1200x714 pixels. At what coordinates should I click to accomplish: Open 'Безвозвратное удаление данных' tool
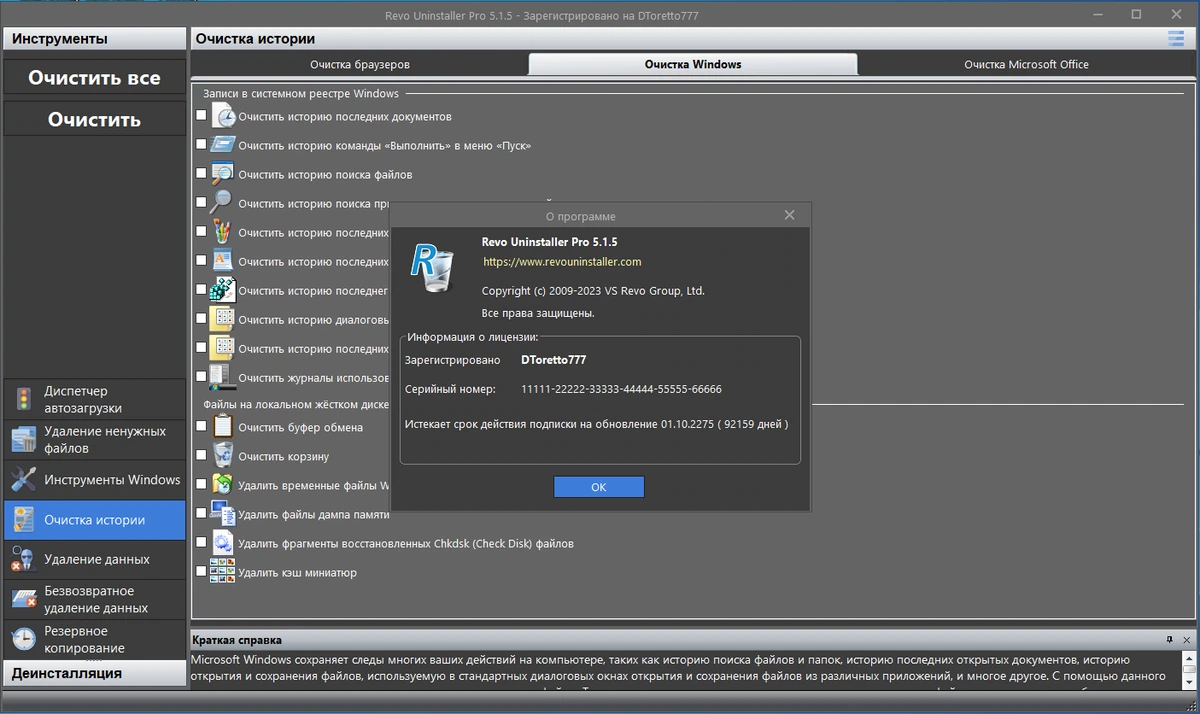pyautogui.click(x=94, y=599)
